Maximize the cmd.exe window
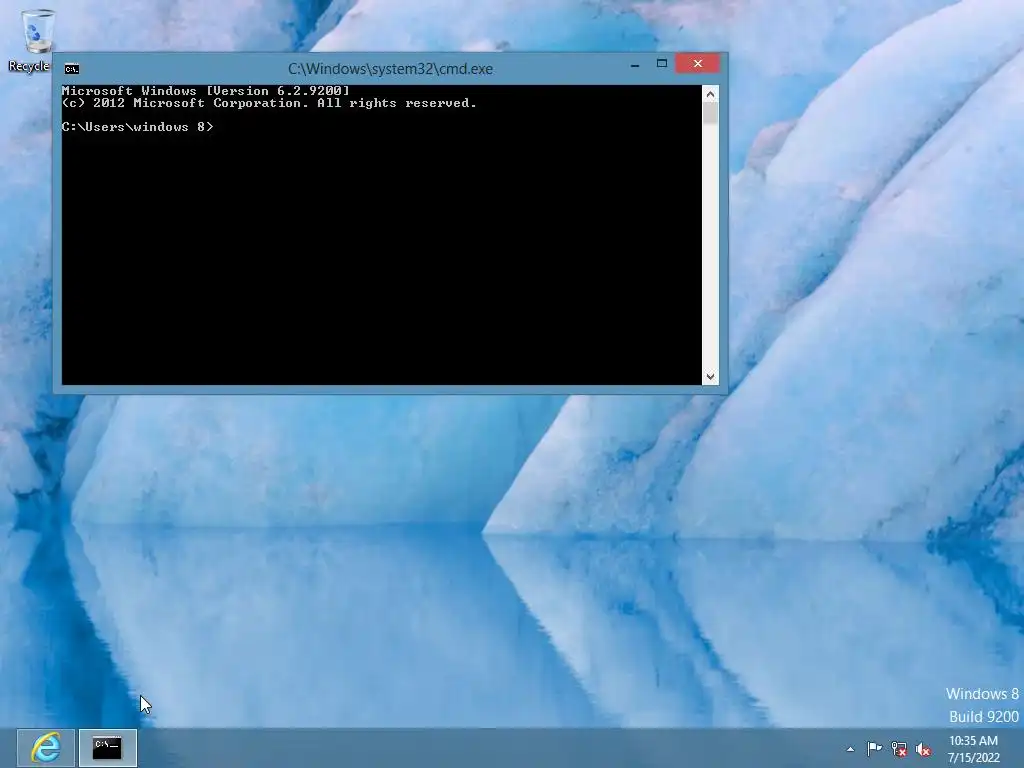Viewport: 1024px width, 768px height. [662, 64]
